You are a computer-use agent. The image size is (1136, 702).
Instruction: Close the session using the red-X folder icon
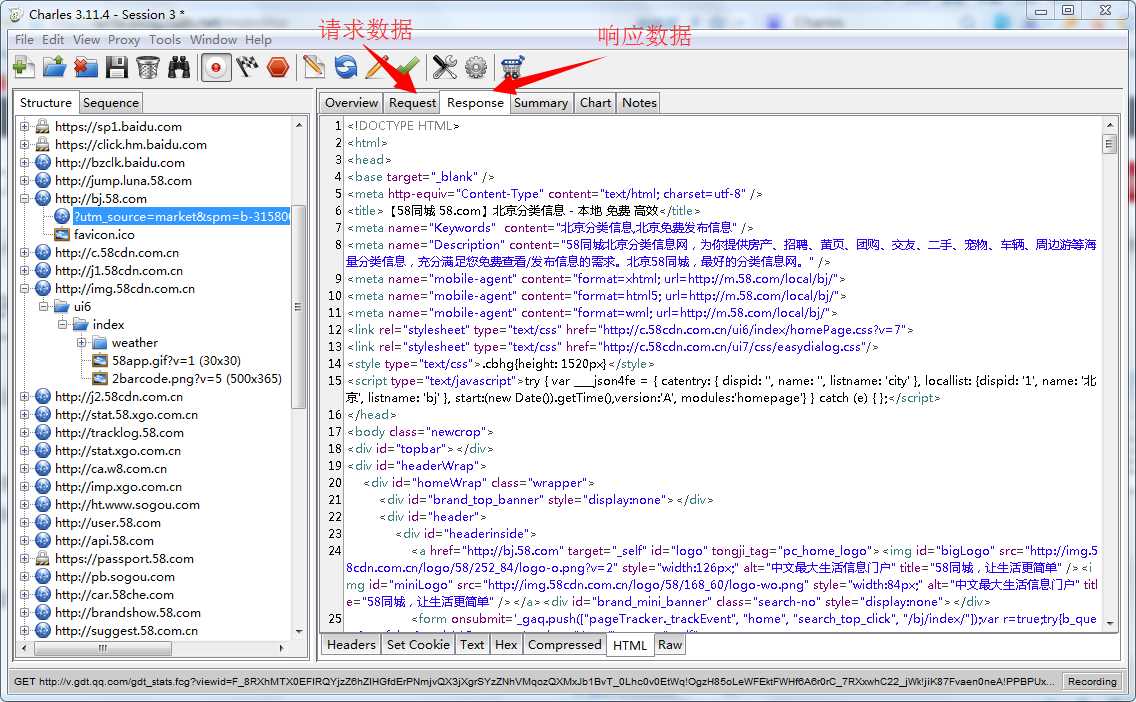(x=85, y=67)
